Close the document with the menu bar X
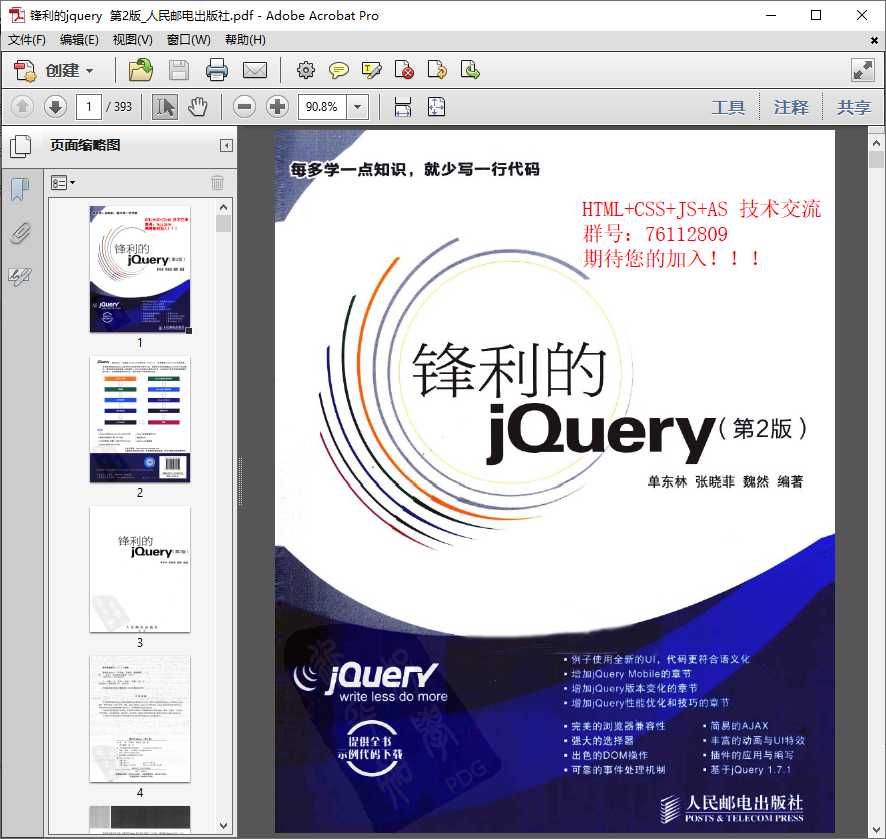The width and height of the screenshot is (886, 839). 874,41
